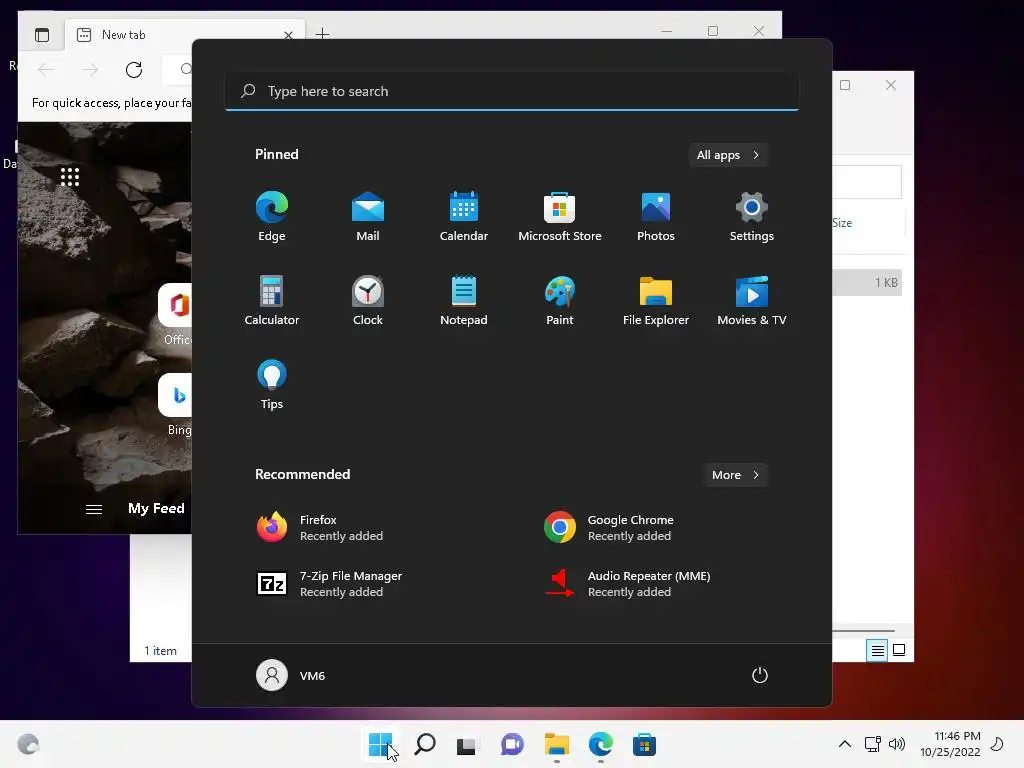Open Microsoft Store pinned app
Screen dimensions: 1024x768
coord(560,217)
